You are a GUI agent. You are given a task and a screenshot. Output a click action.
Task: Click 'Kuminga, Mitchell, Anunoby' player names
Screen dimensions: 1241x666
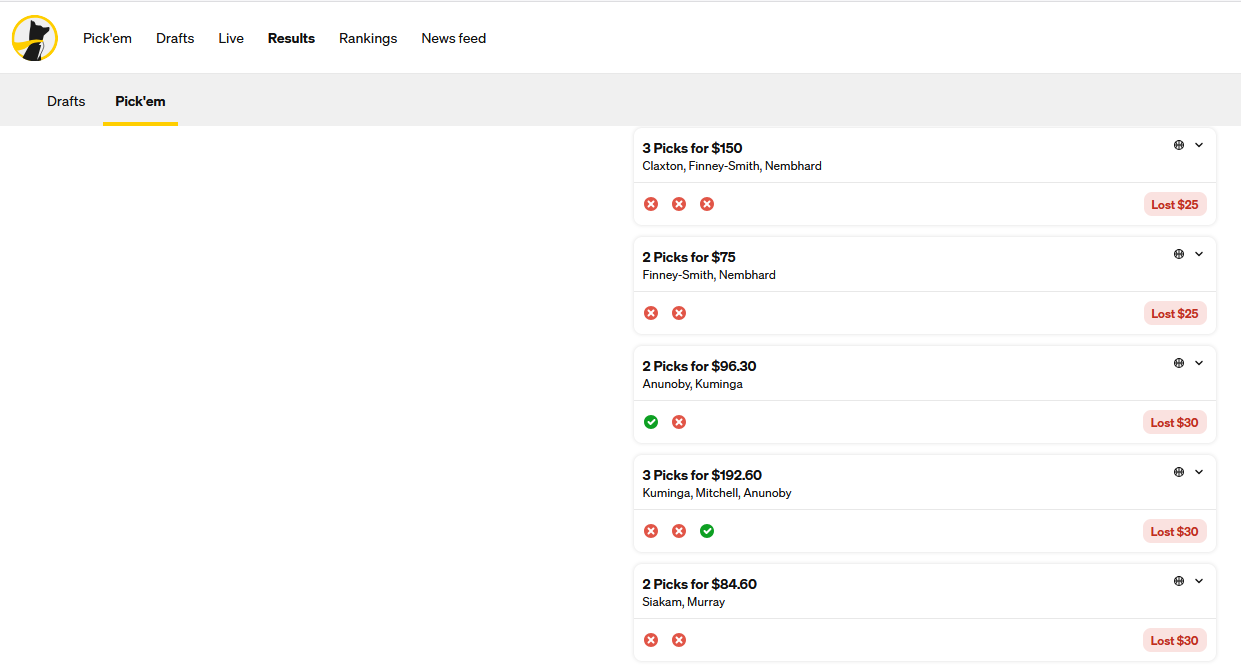pyautogui.click(x=717, y=493)
